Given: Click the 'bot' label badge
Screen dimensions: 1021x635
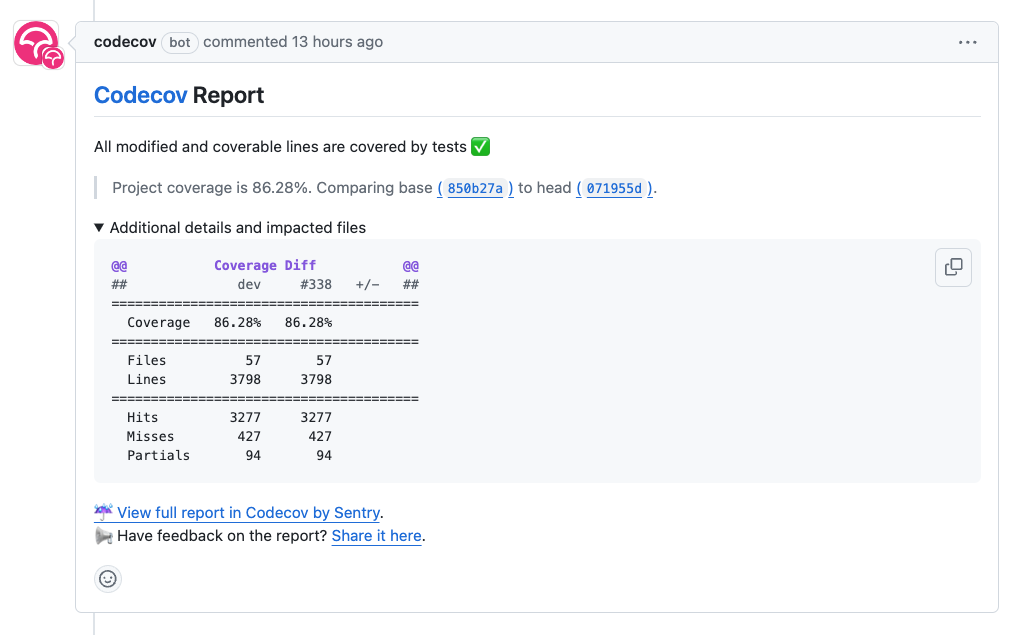Looking at the screenshot, I should pyautogui.click(x=180, y=42).
